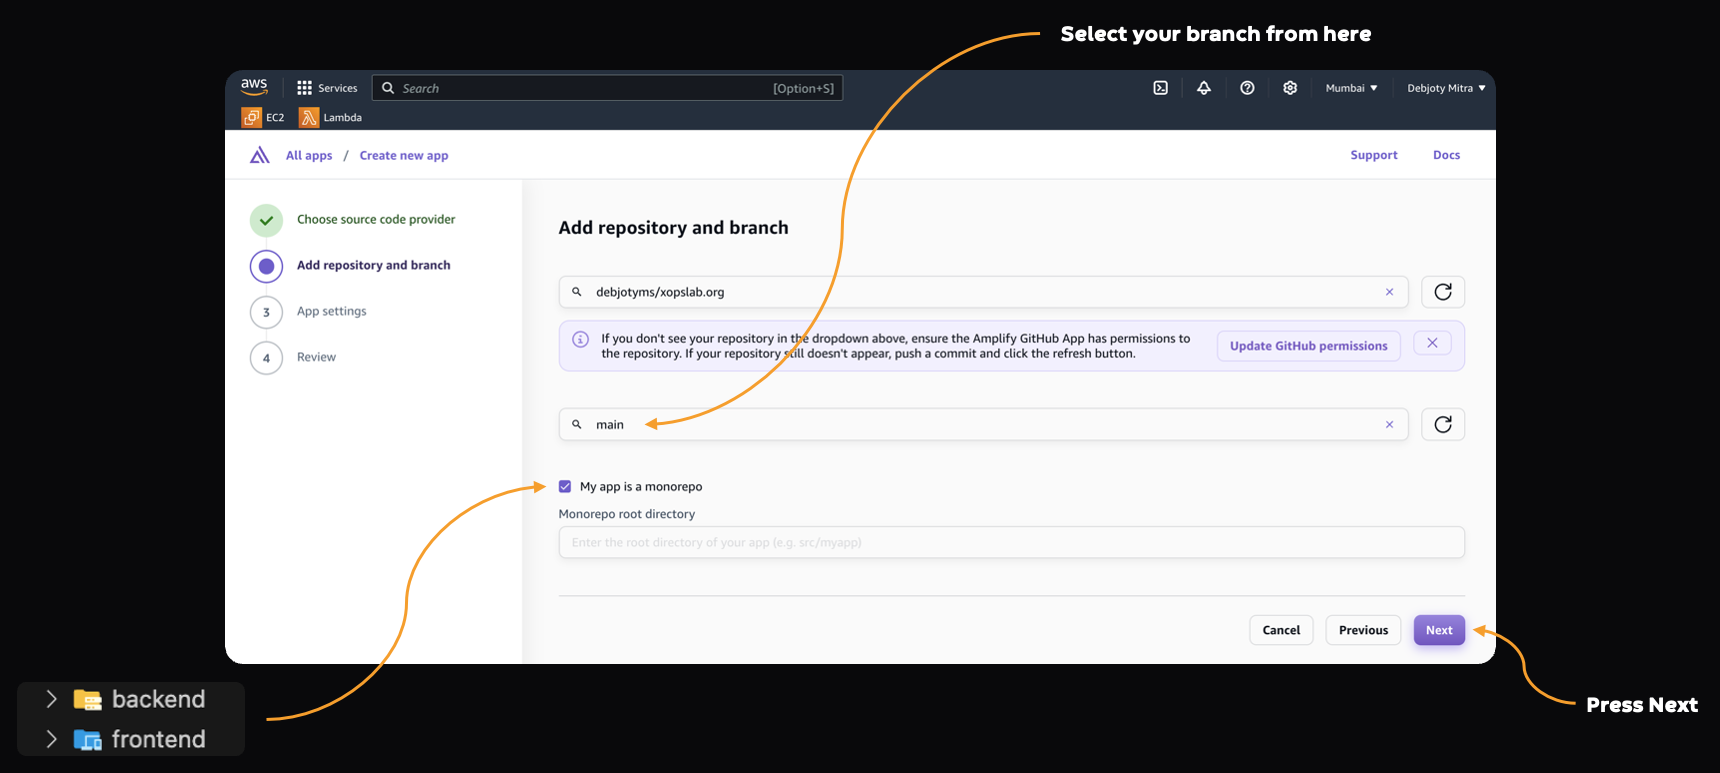The image size is (1720, 773).
Task: Open the Mumbai region dropdown
Action: pos(1351,88)
